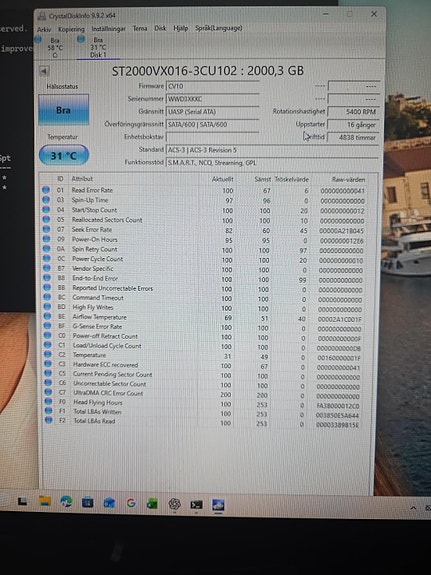
Task: Click the status dot beside Airflow Temperature
Action: [x=47, y=316]
